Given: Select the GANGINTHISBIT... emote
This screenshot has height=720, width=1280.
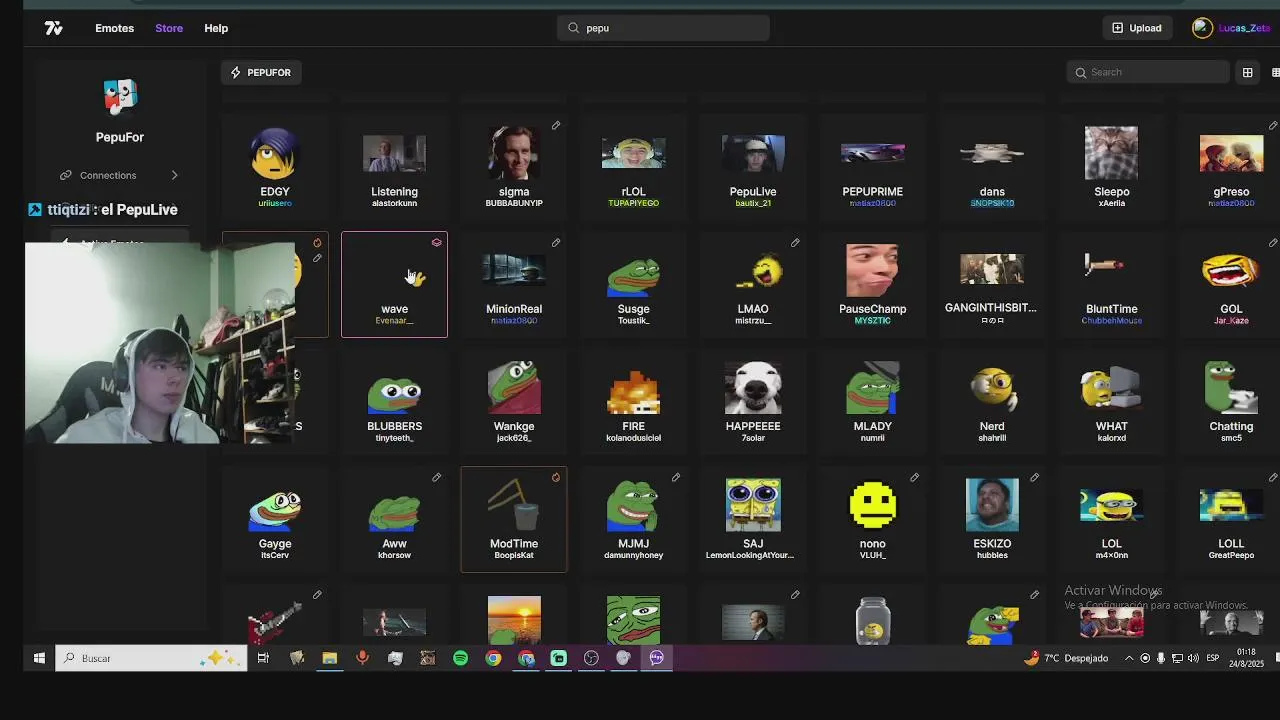Looking at the screenshot, I should (x=992, y=284).
